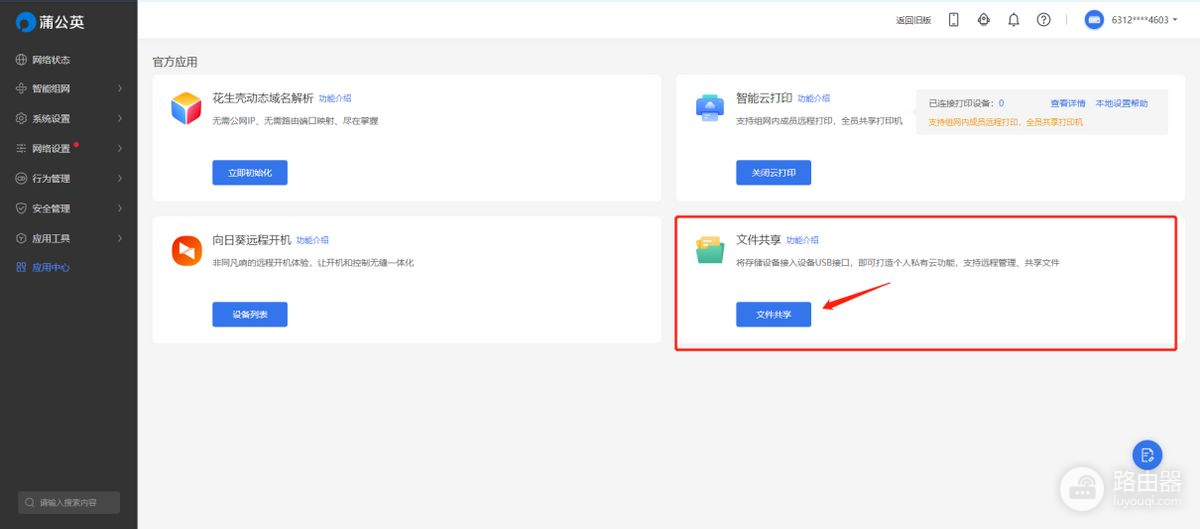Go to 网络状态 in the sidebar

[50, 60]
